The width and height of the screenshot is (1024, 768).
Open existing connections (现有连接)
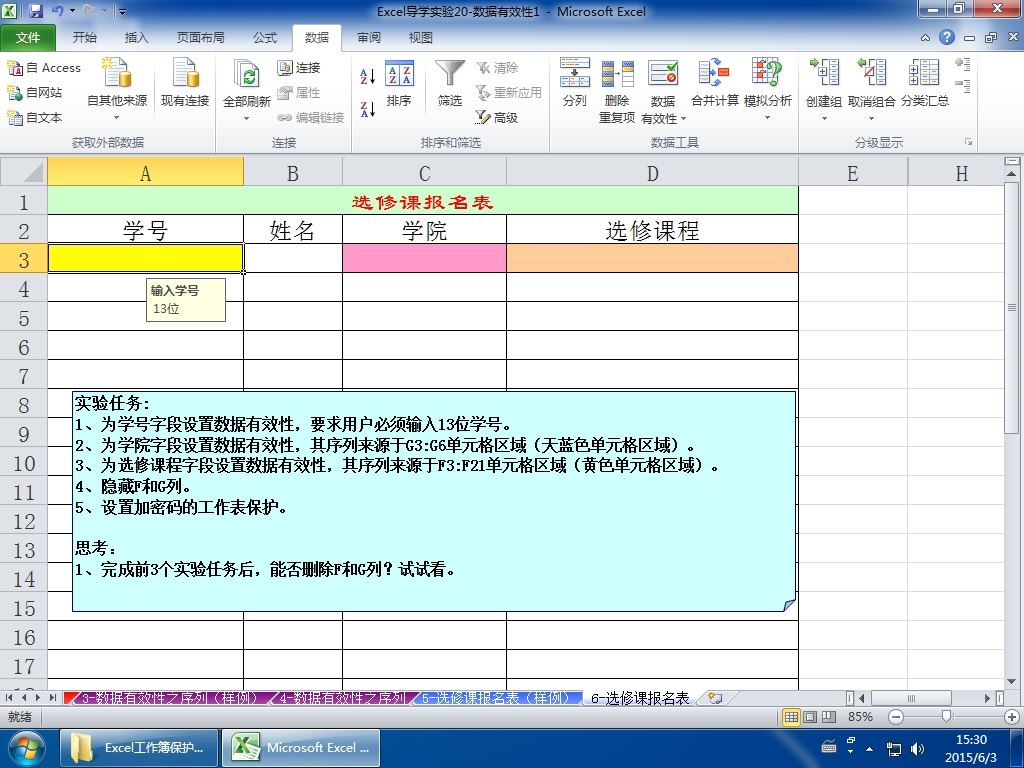pos(185,83)
